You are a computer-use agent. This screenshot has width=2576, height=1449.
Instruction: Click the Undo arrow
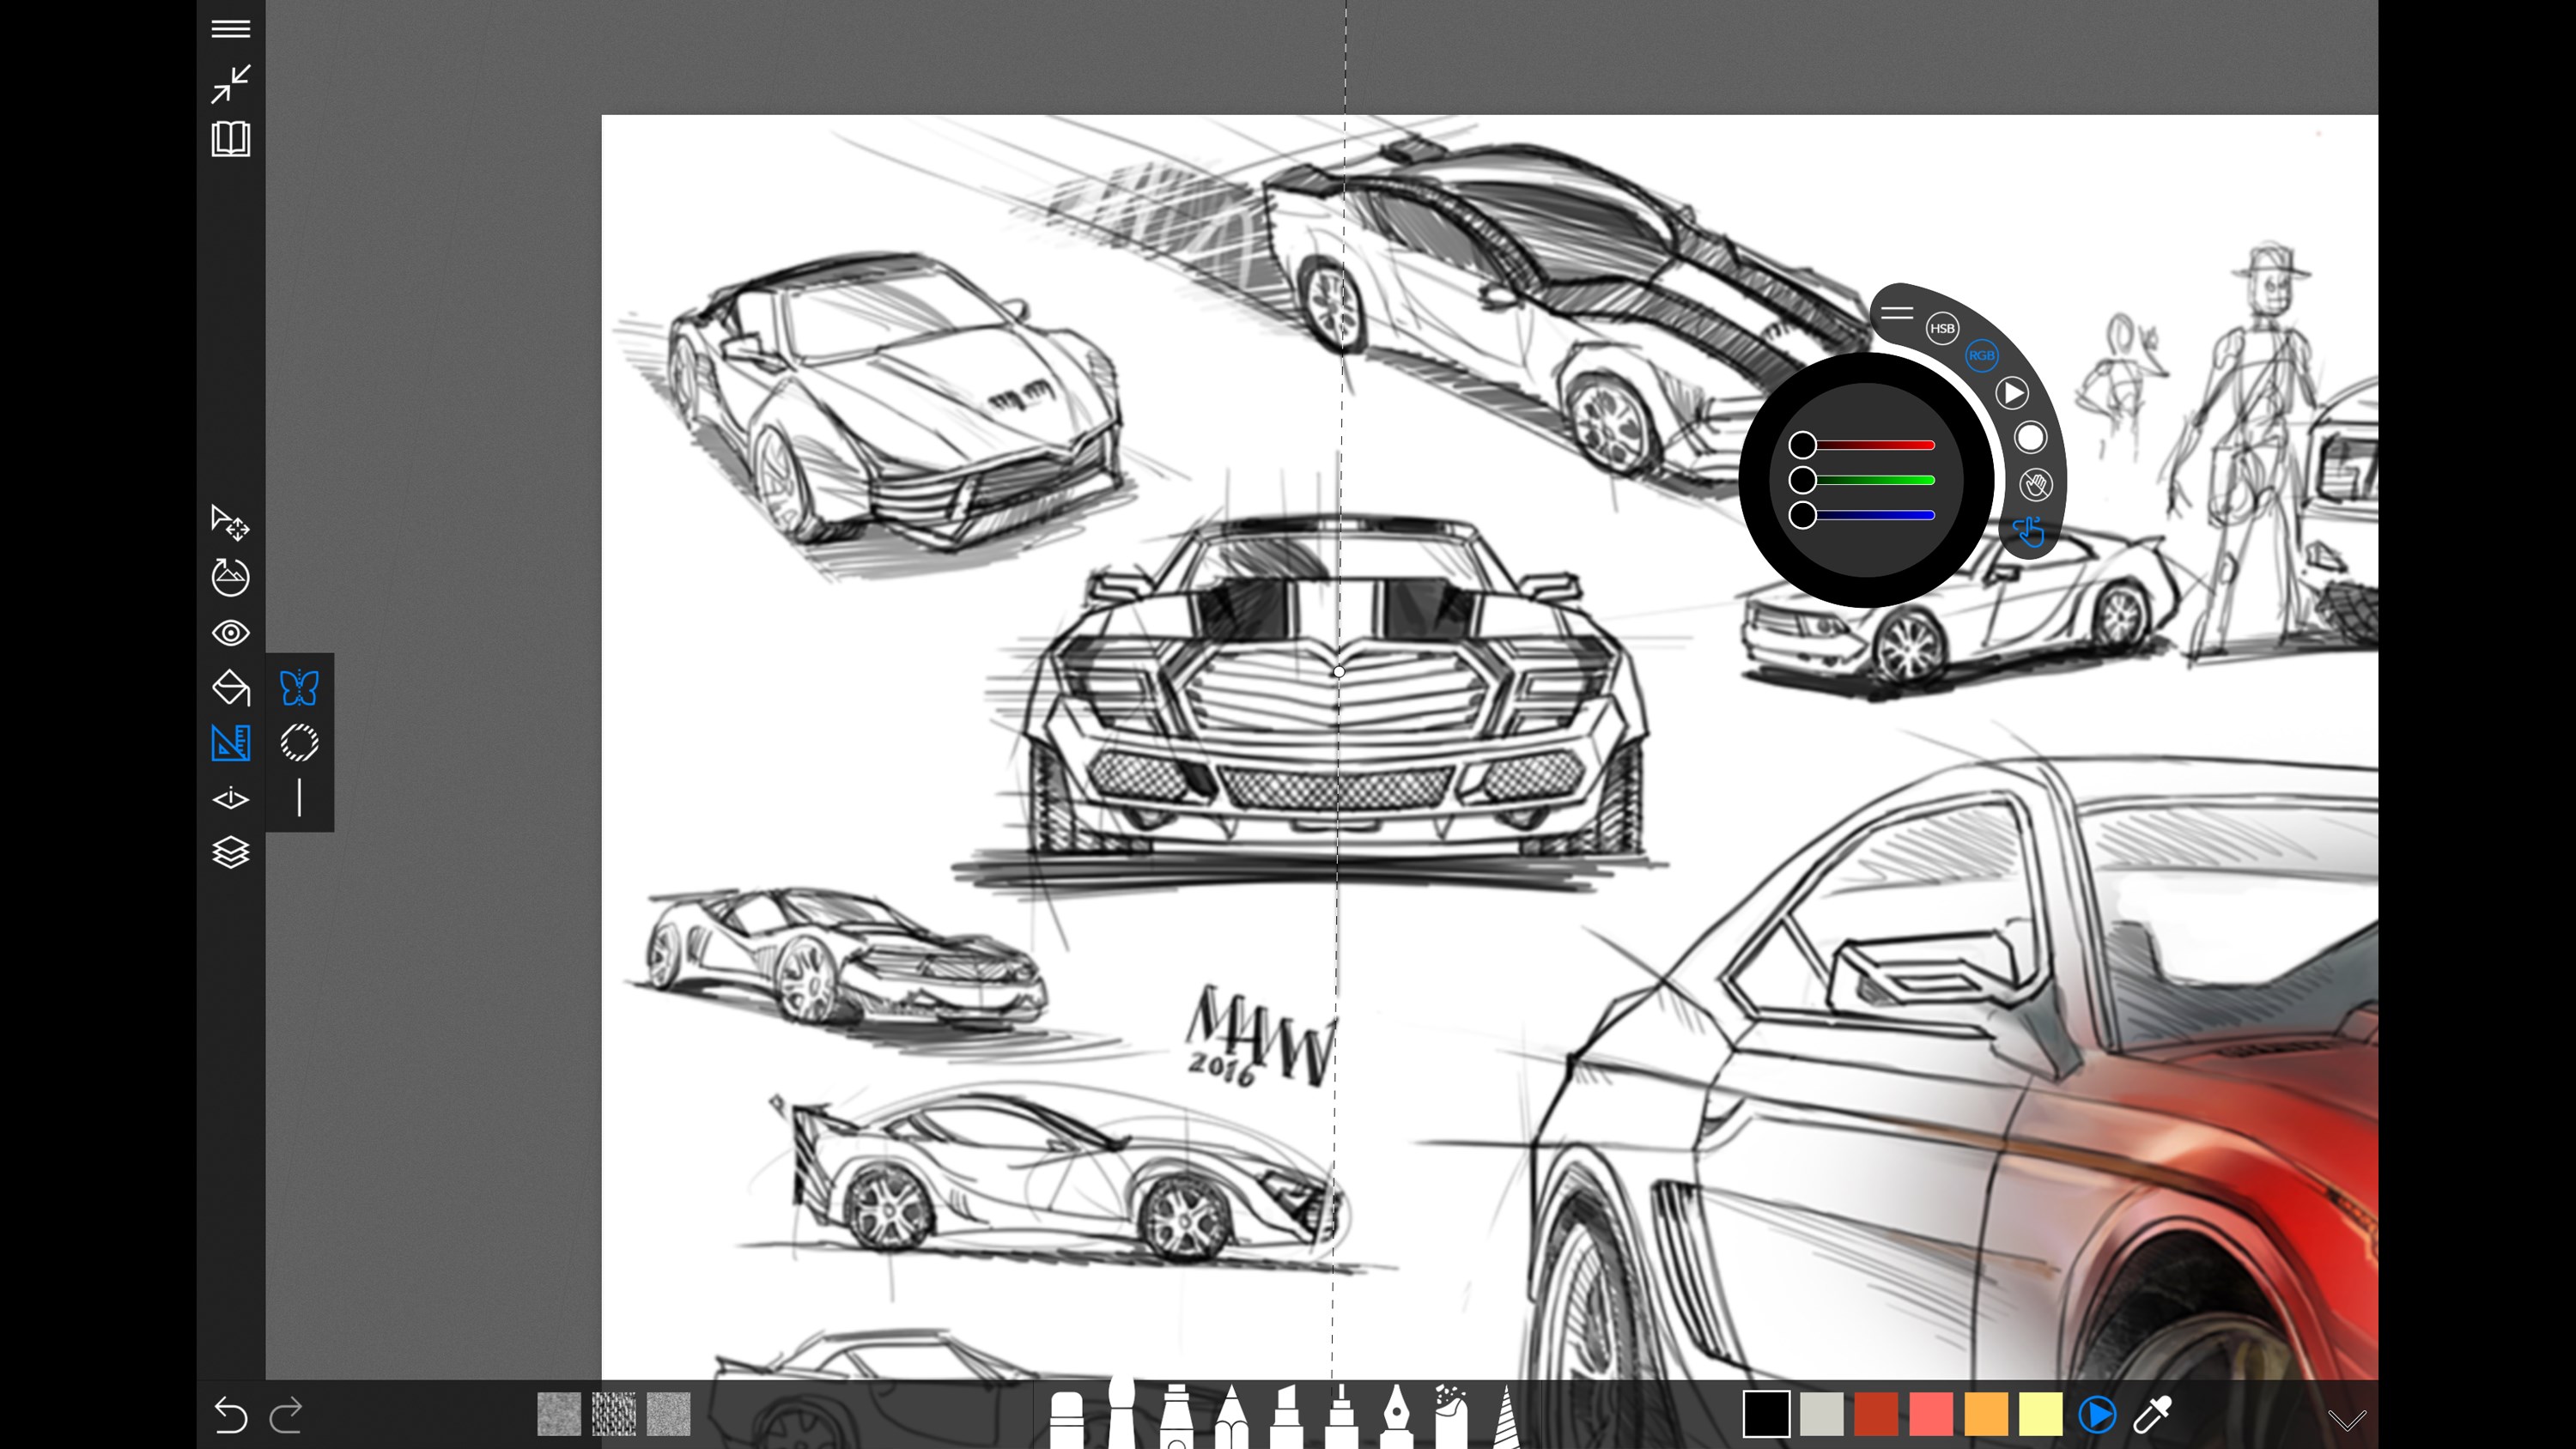click(231, 1416)
